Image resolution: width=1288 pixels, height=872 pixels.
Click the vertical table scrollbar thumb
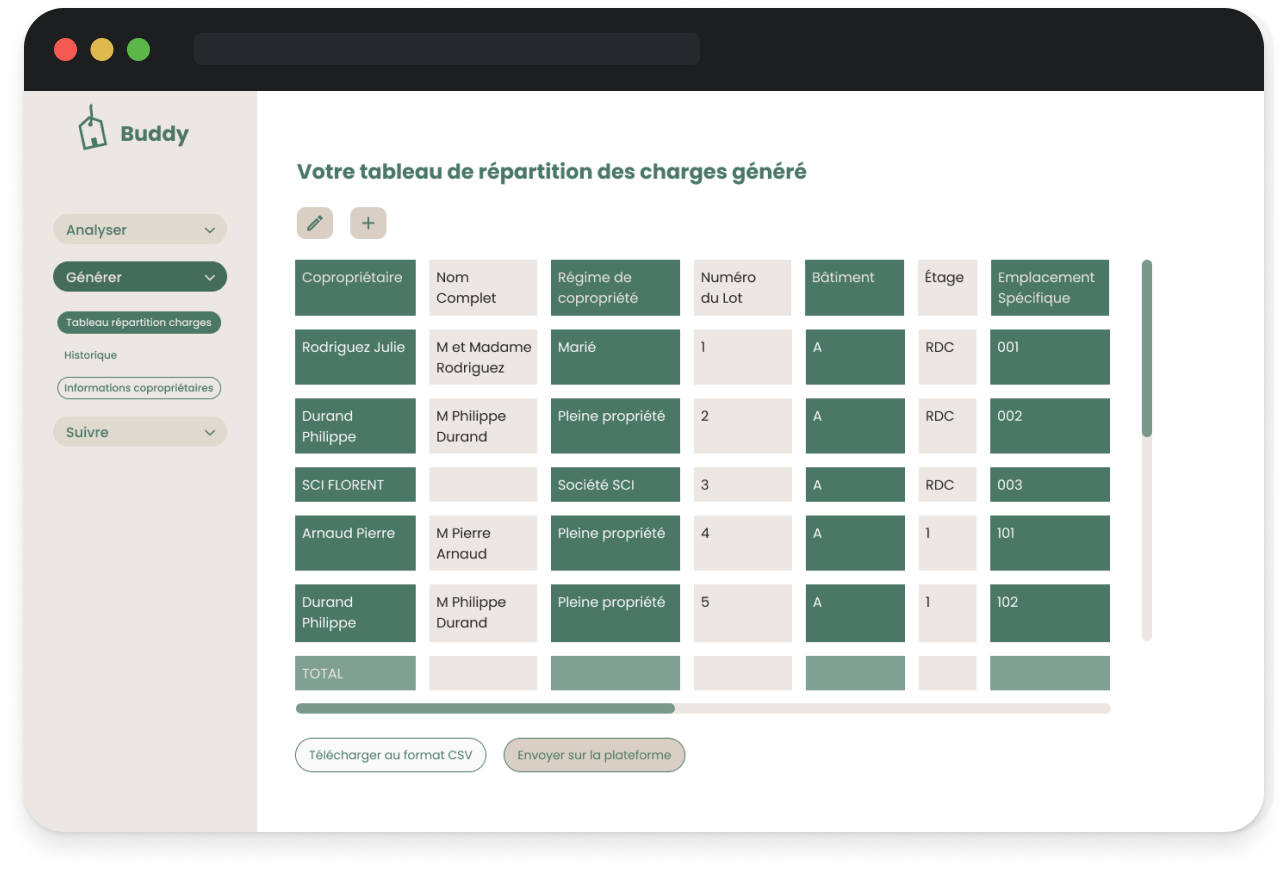(x=1147, y=348)
